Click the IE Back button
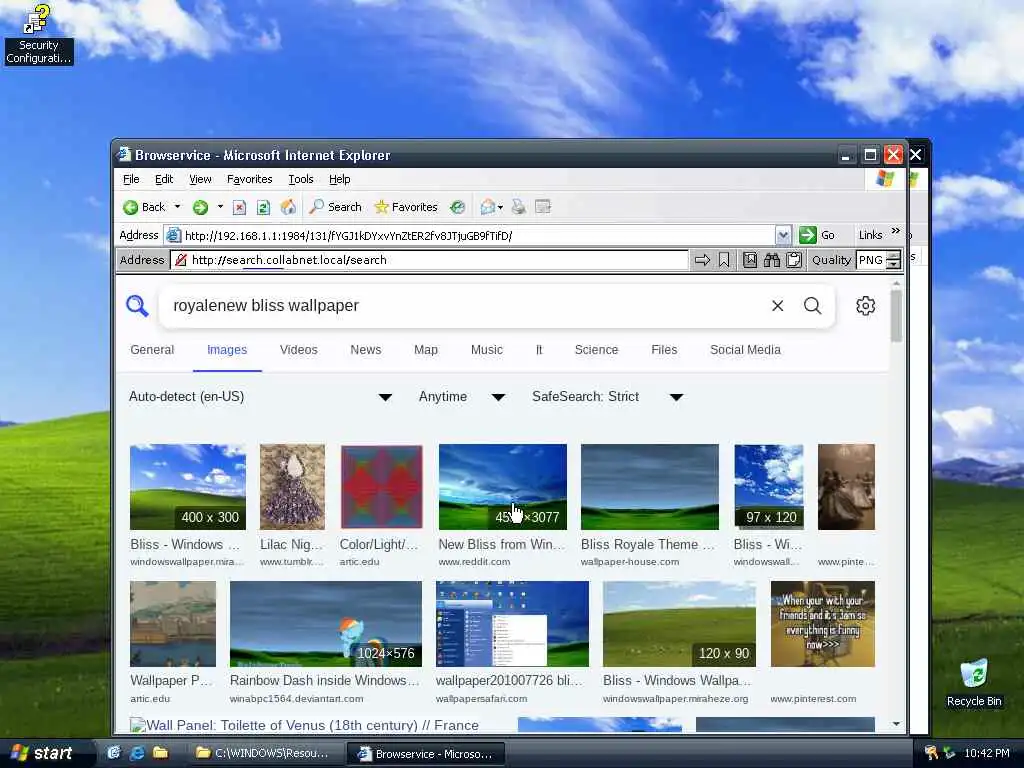 [x=144, y=207]
